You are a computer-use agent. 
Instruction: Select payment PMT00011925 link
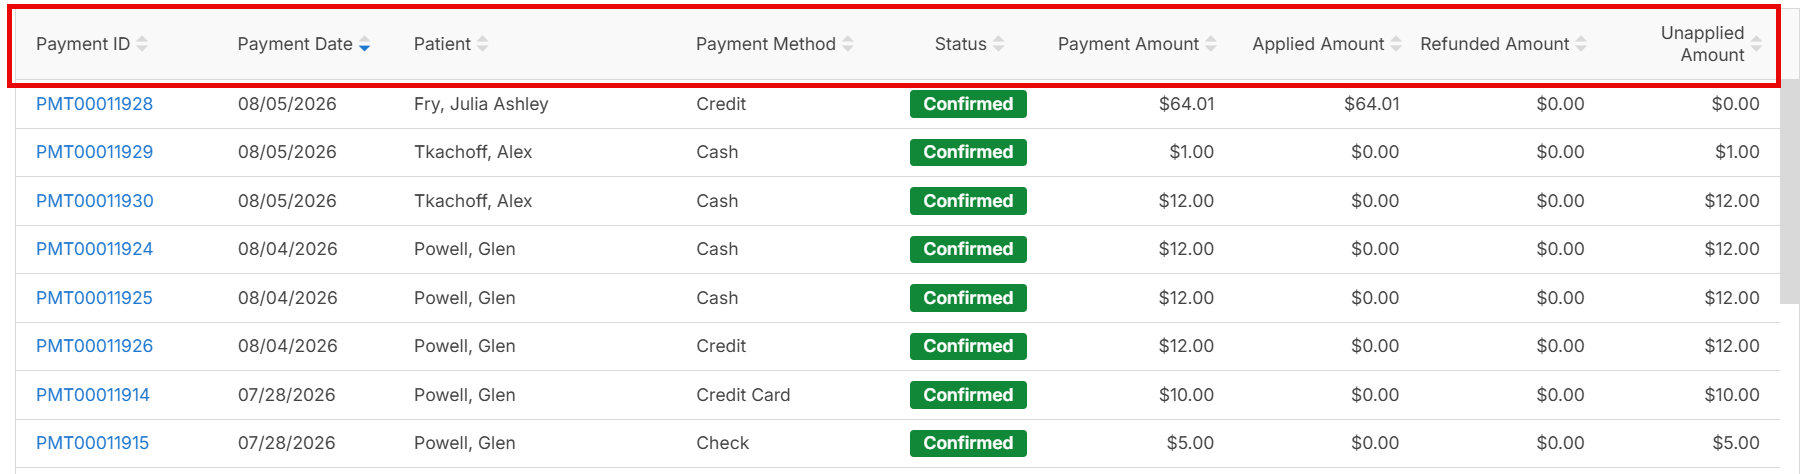(x=95, y=298)
